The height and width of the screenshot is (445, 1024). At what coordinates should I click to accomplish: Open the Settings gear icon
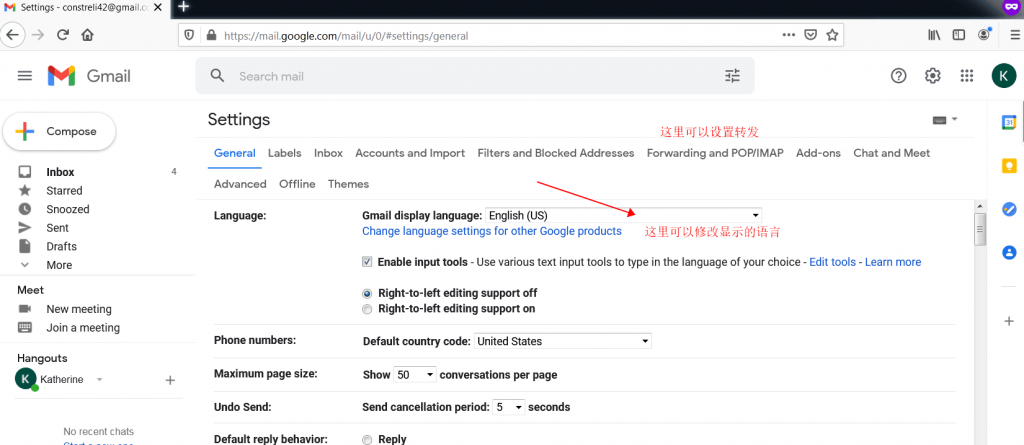pos(933,76)
